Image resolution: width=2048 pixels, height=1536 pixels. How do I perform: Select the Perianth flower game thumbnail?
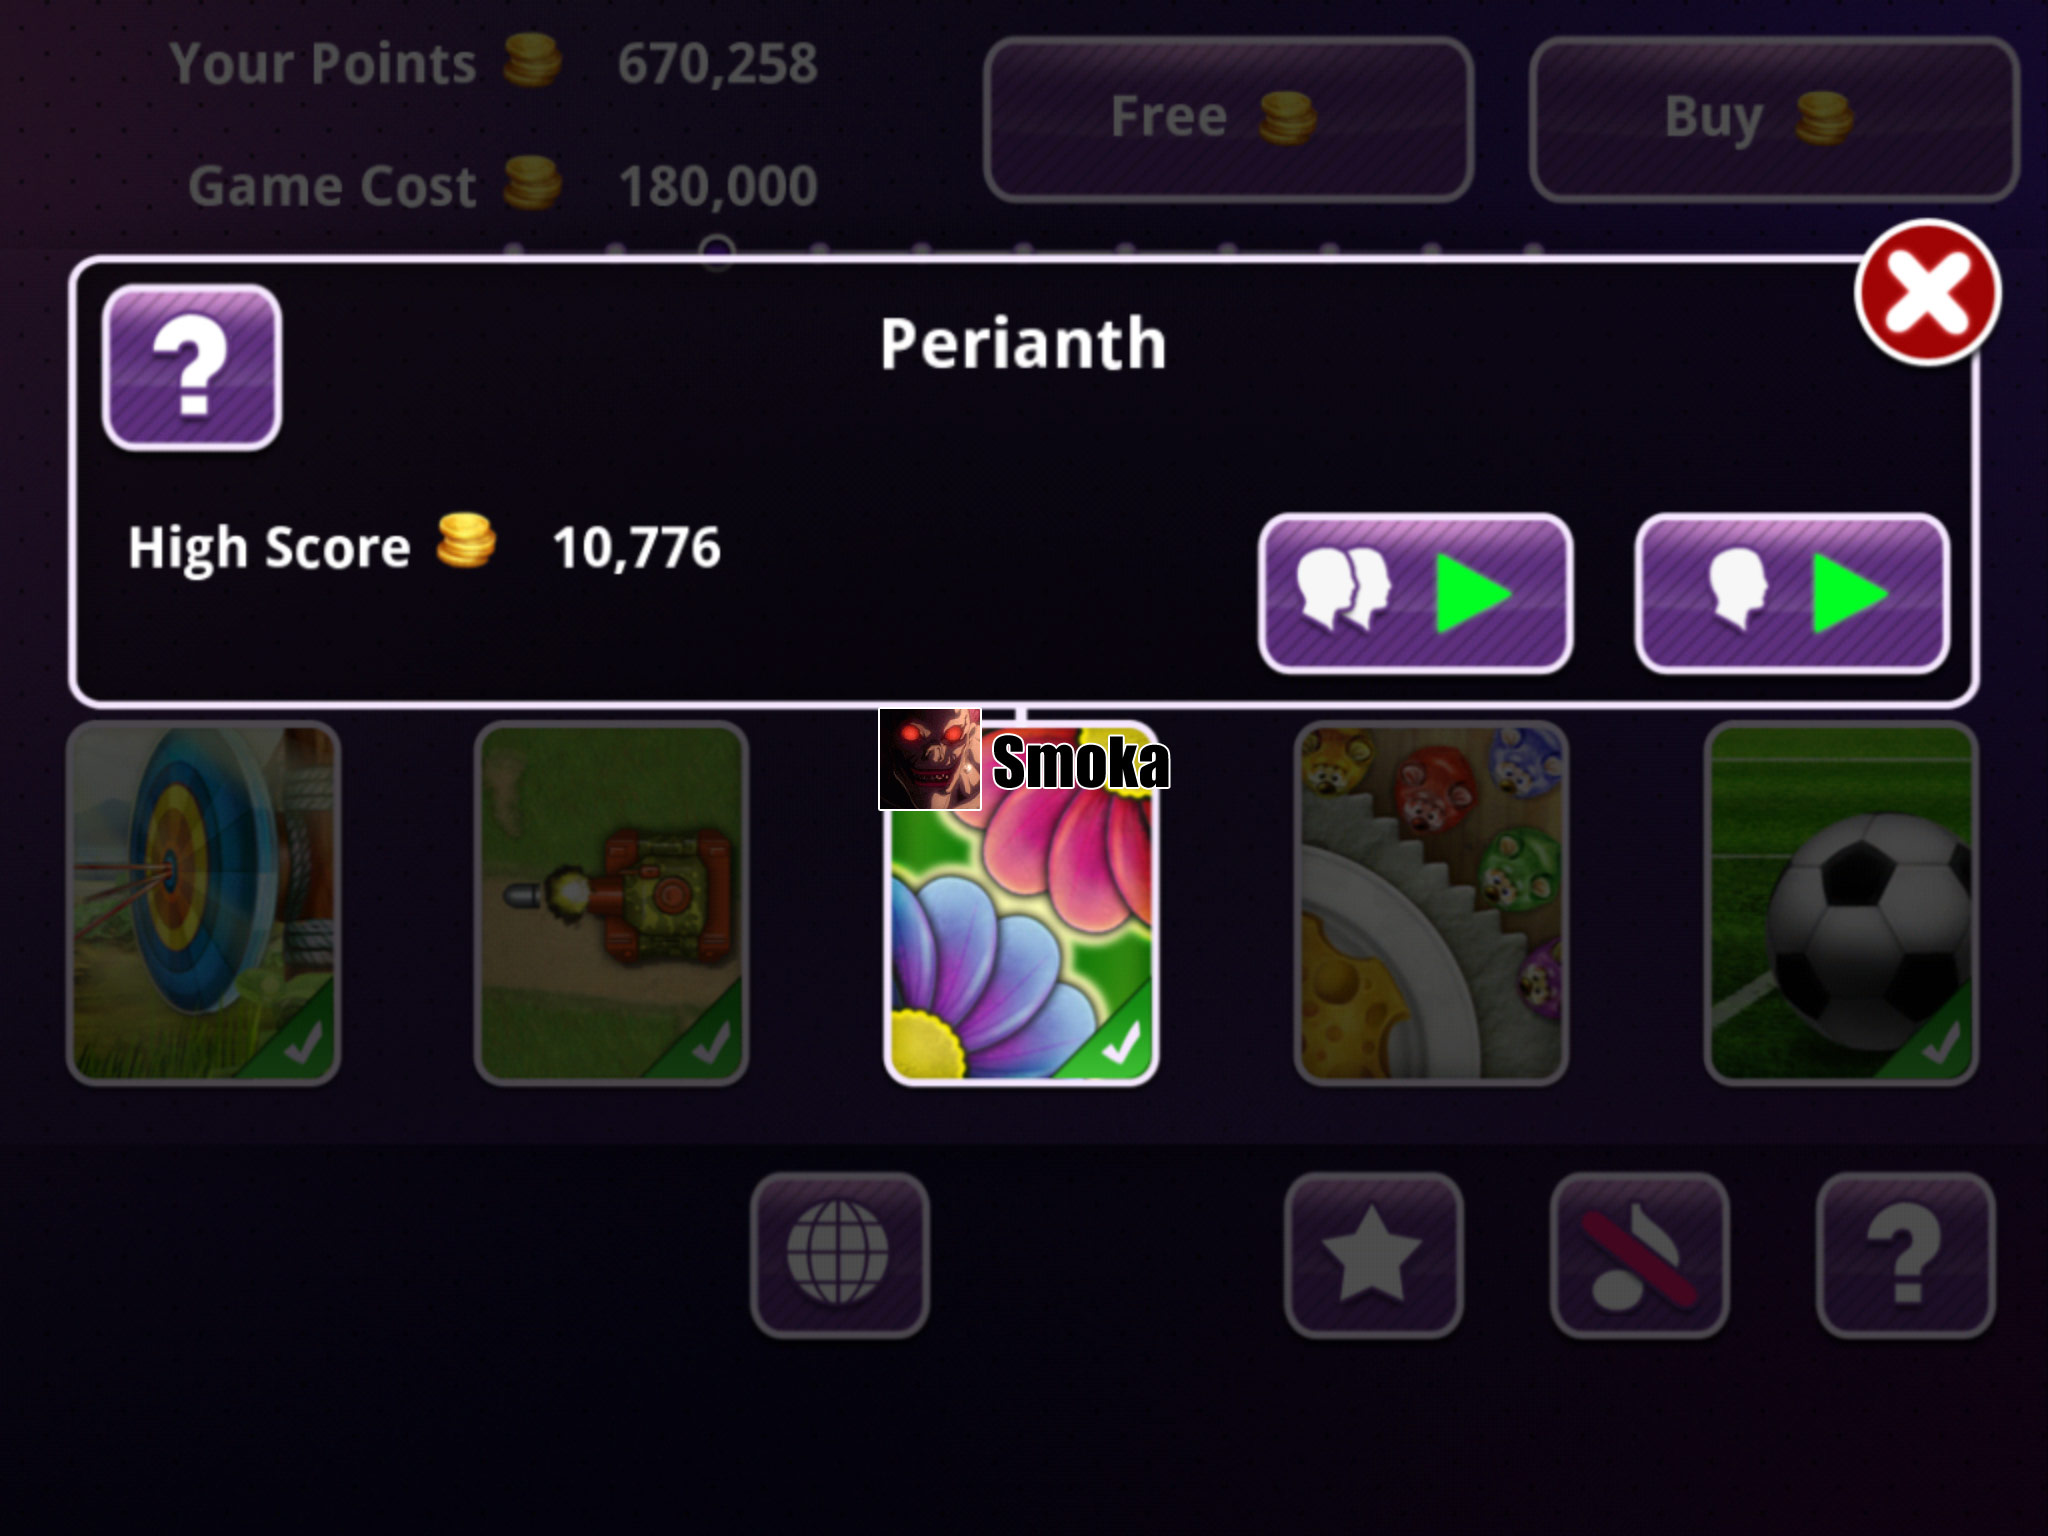(x=1021, y=903)
